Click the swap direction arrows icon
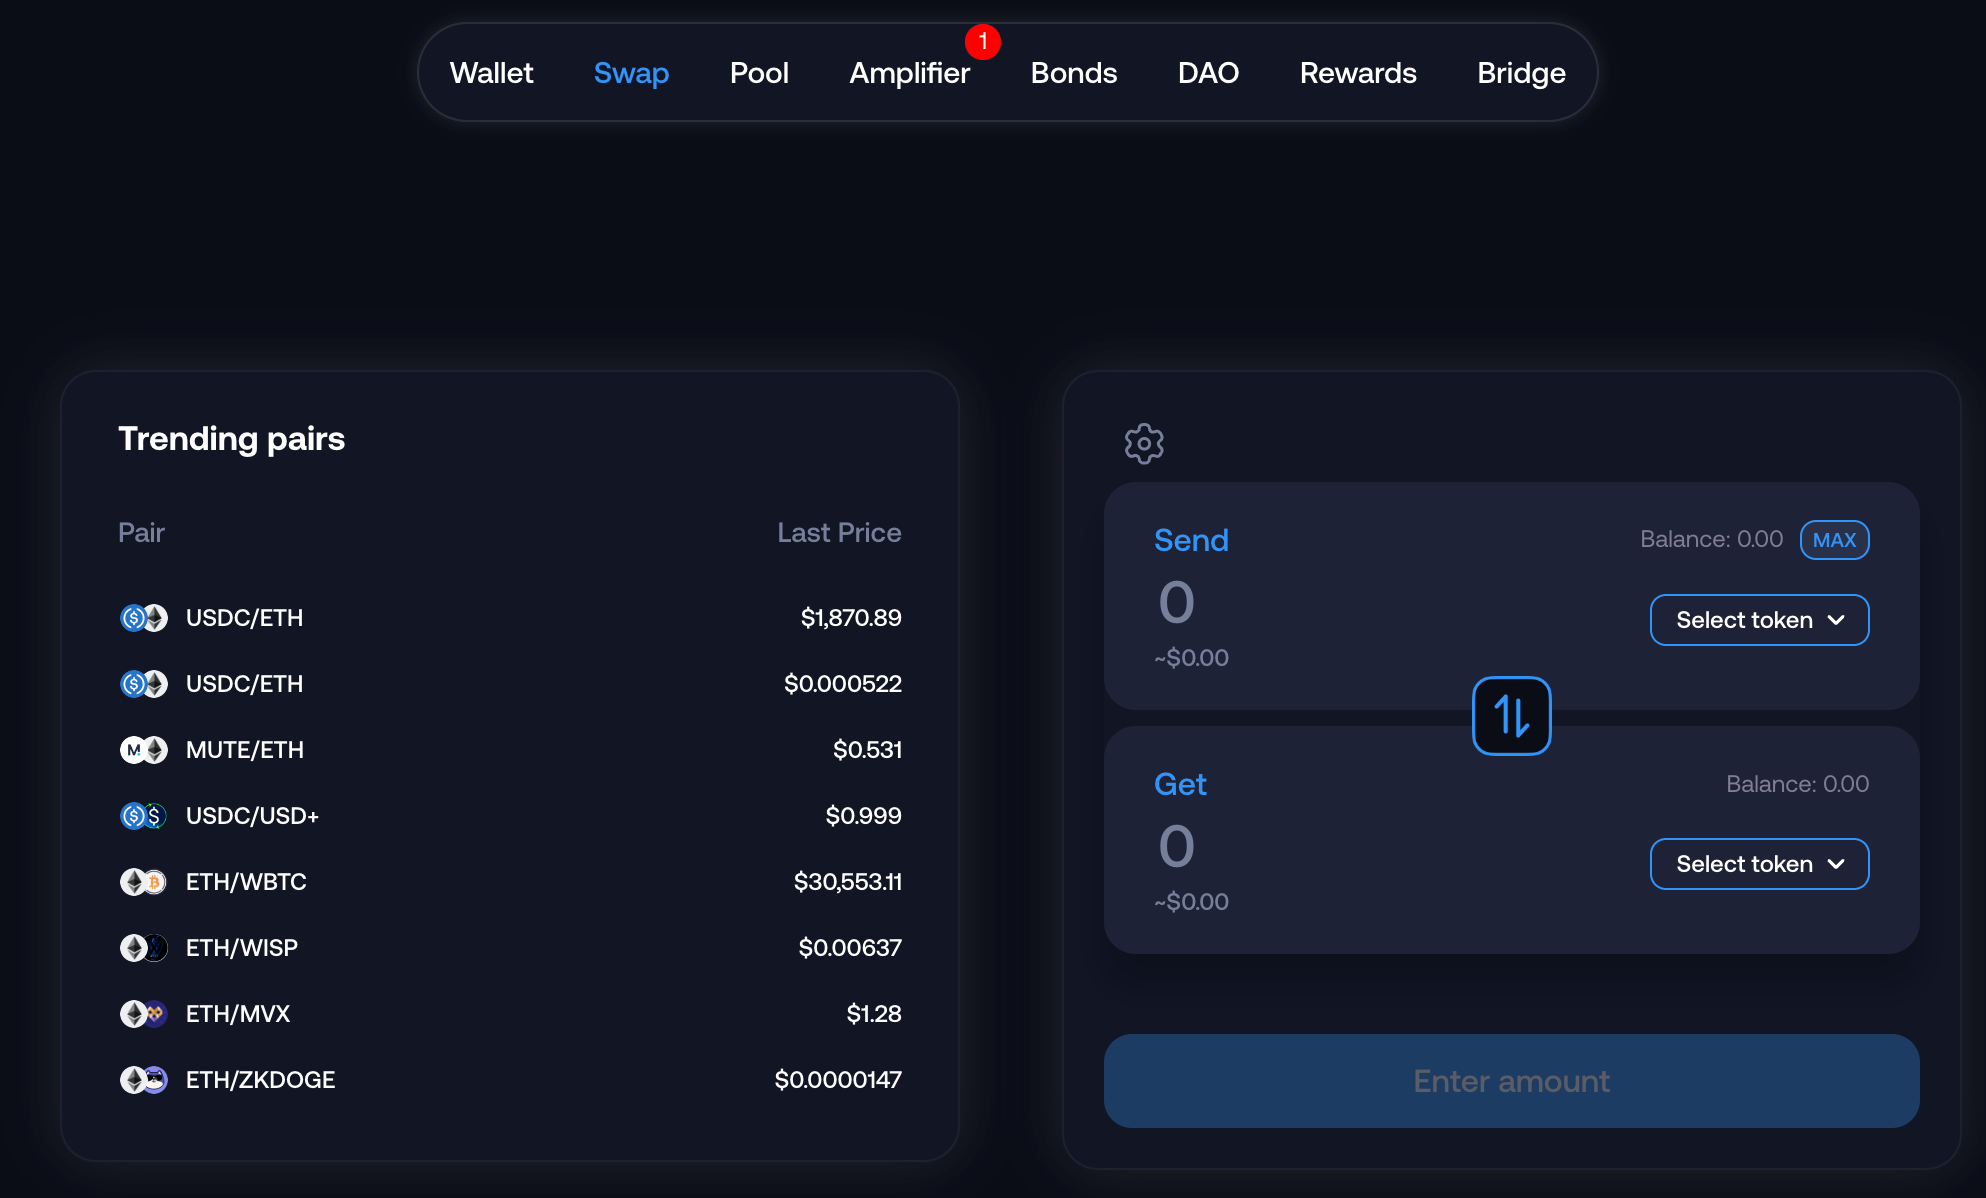Image resolution: width=1986 pixels, height=1198 pixels. [x=1511, y=716]
